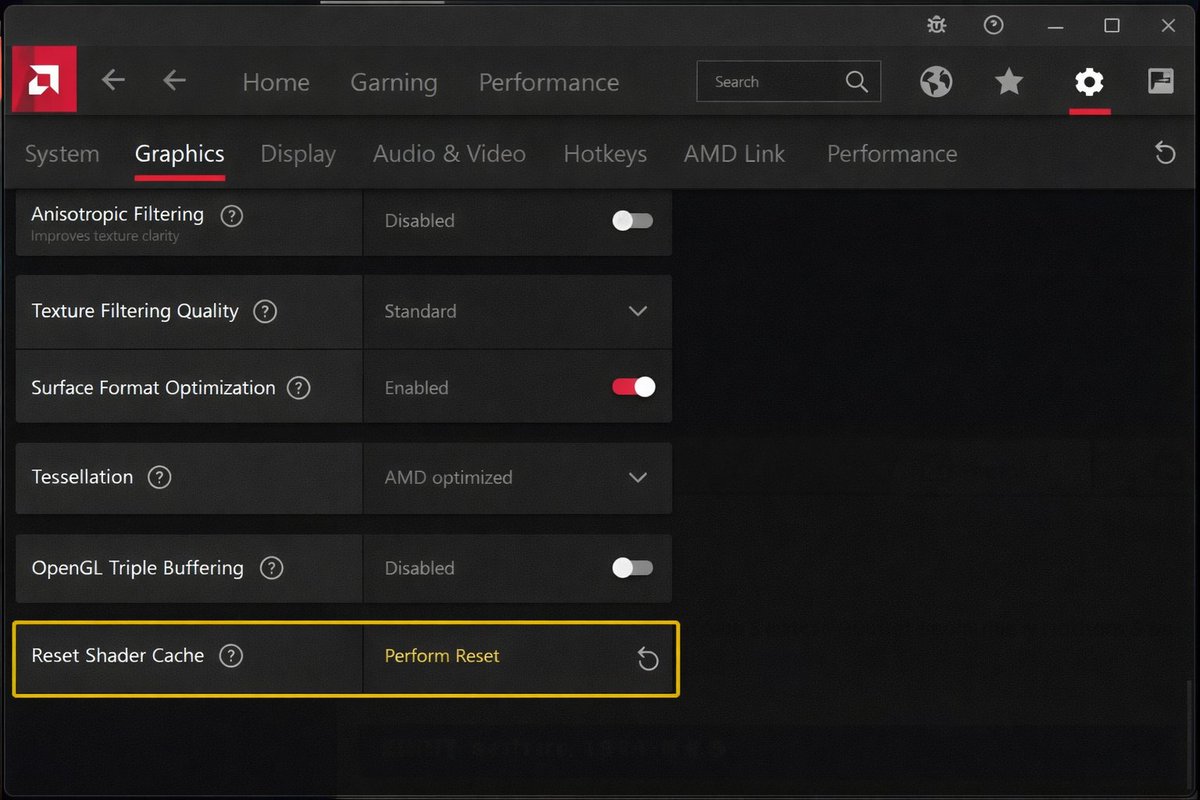1200x800 pixels.
Task: Open the Audio & Video tab
Action: coord(449,154)
